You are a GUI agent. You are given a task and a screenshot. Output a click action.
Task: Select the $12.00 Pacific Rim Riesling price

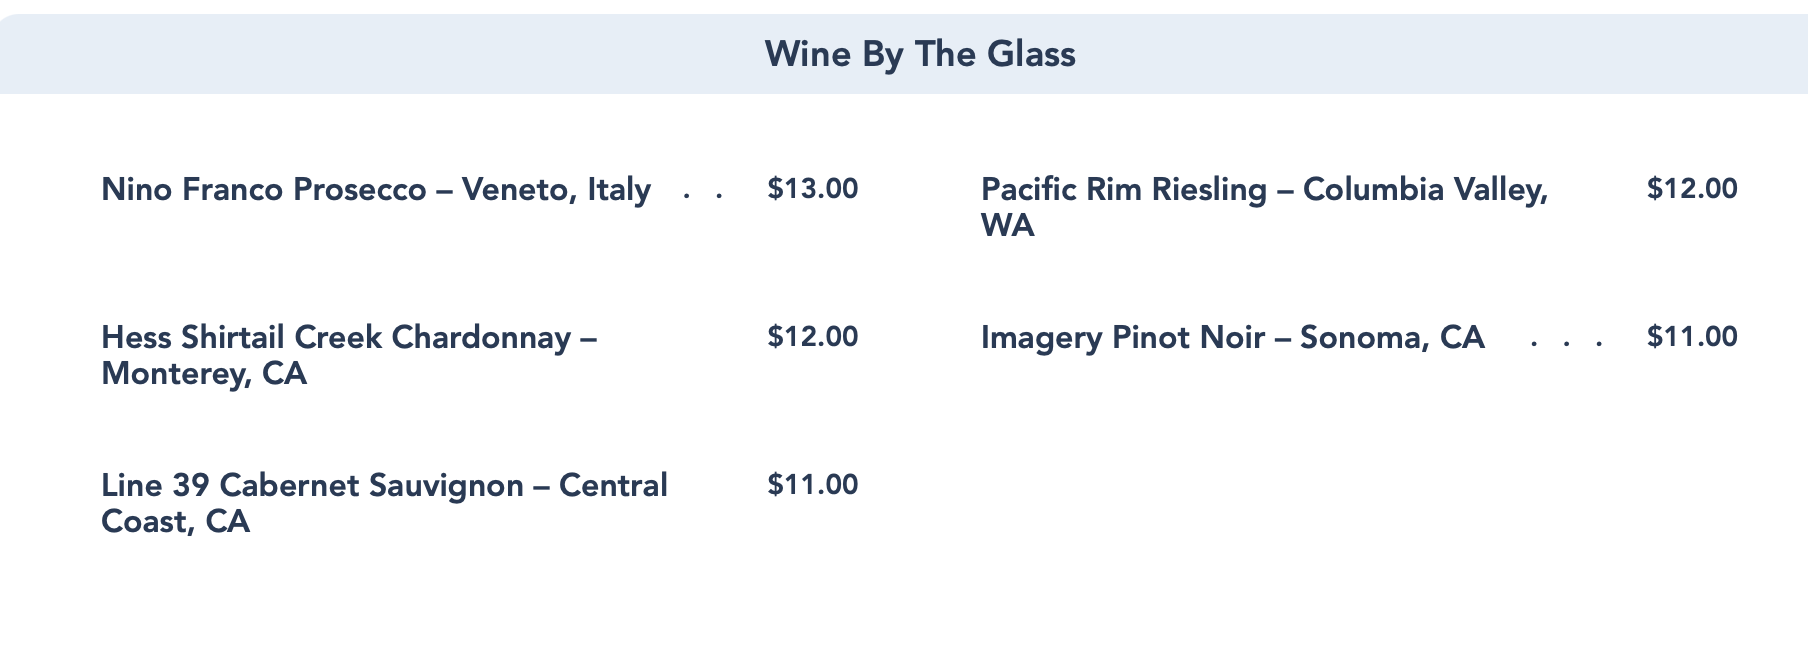coord(1692,189)
